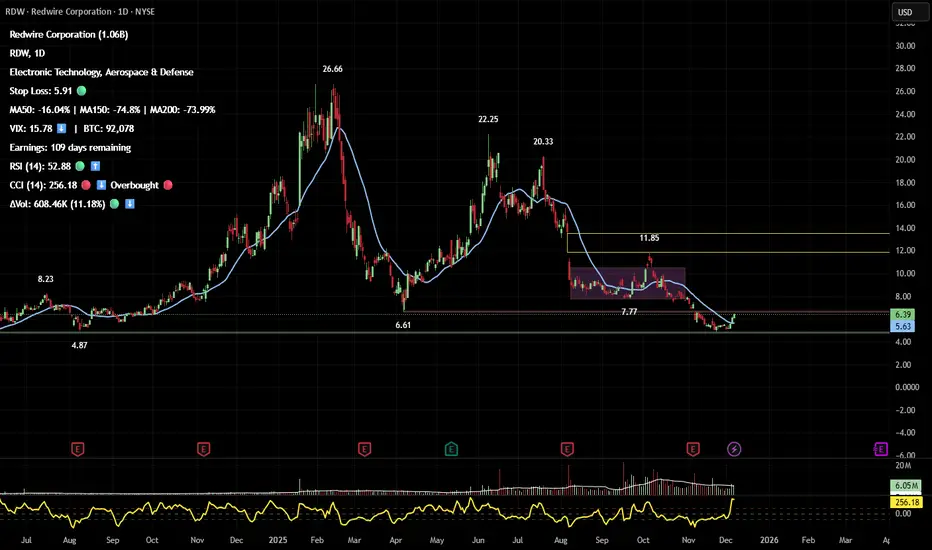Open the August 2024 earnings marker
Image resolution: width=932 pixels, height=550 pixels.
pos(77,449)
